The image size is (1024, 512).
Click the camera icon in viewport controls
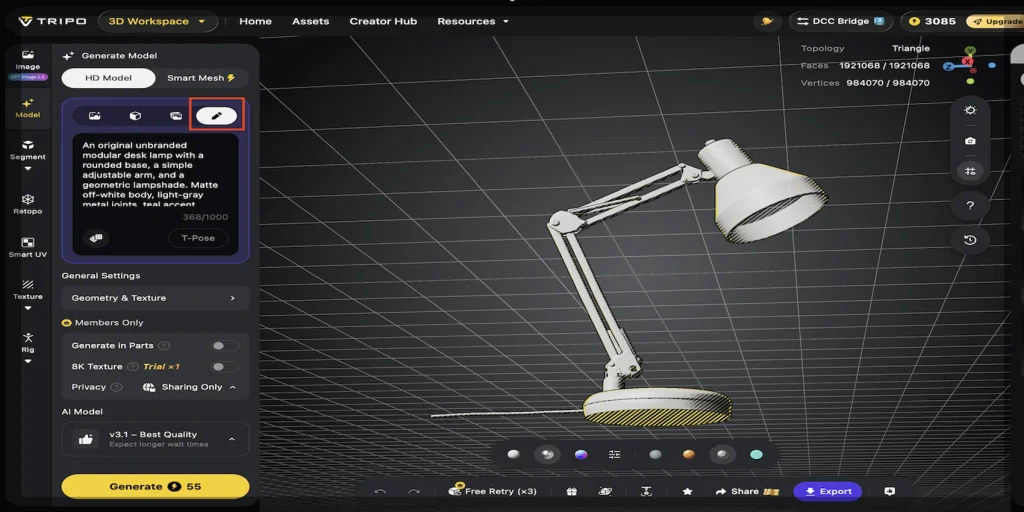(970, 140)
